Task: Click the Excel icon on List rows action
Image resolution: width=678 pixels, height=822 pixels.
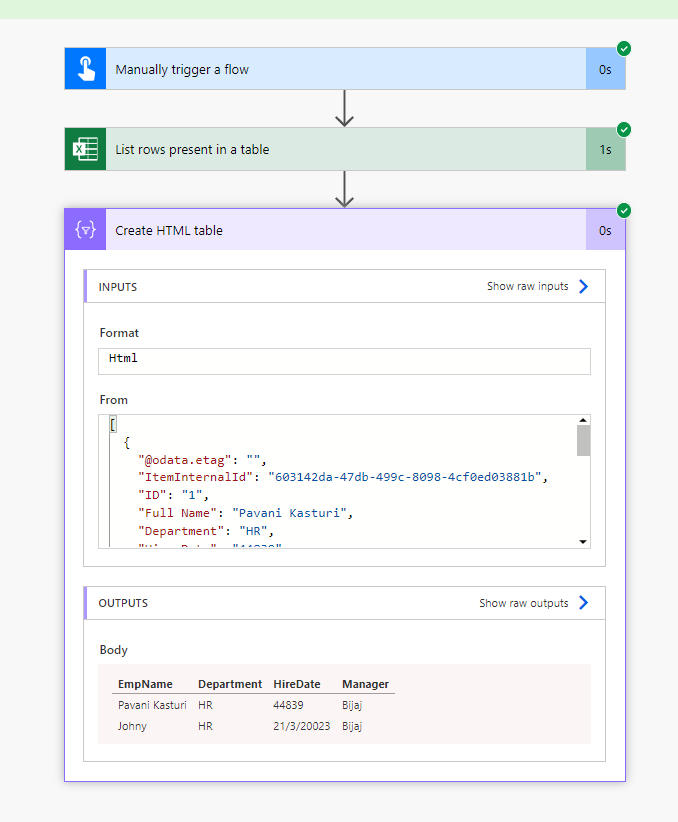Action: [85, 148]
